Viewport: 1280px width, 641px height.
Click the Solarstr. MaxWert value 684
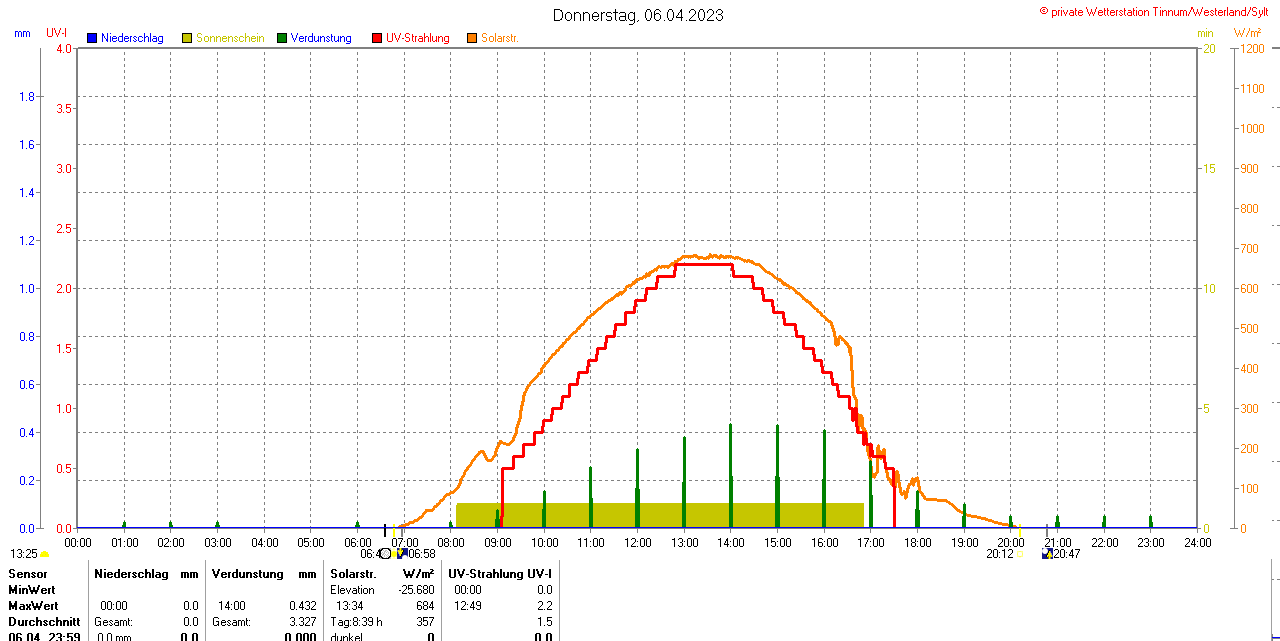coord(424,606)
